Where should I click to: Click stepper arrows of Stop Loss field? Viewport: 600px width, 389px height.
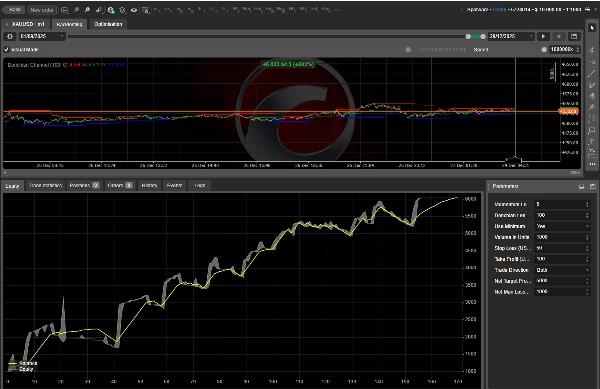(587, 248)
